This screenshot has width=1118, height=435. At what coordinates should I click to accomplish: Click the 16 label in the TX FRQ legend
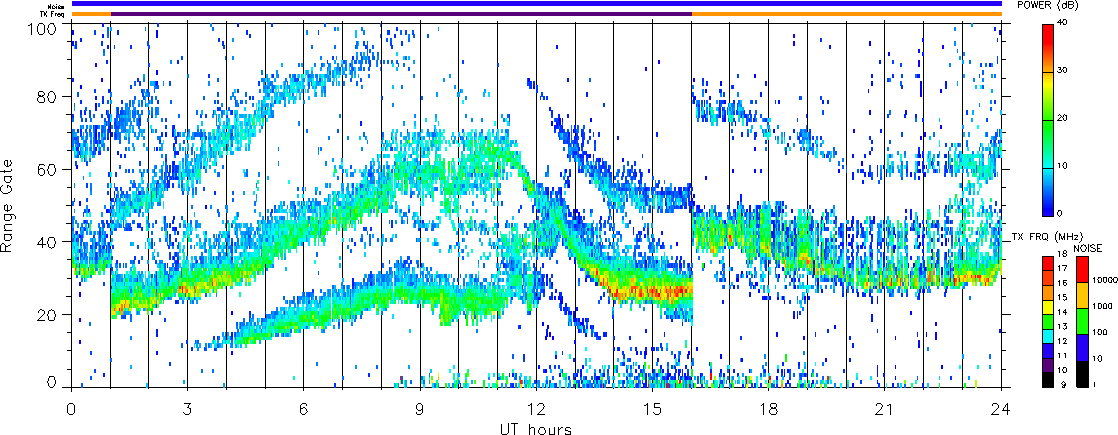(1062, 282)
